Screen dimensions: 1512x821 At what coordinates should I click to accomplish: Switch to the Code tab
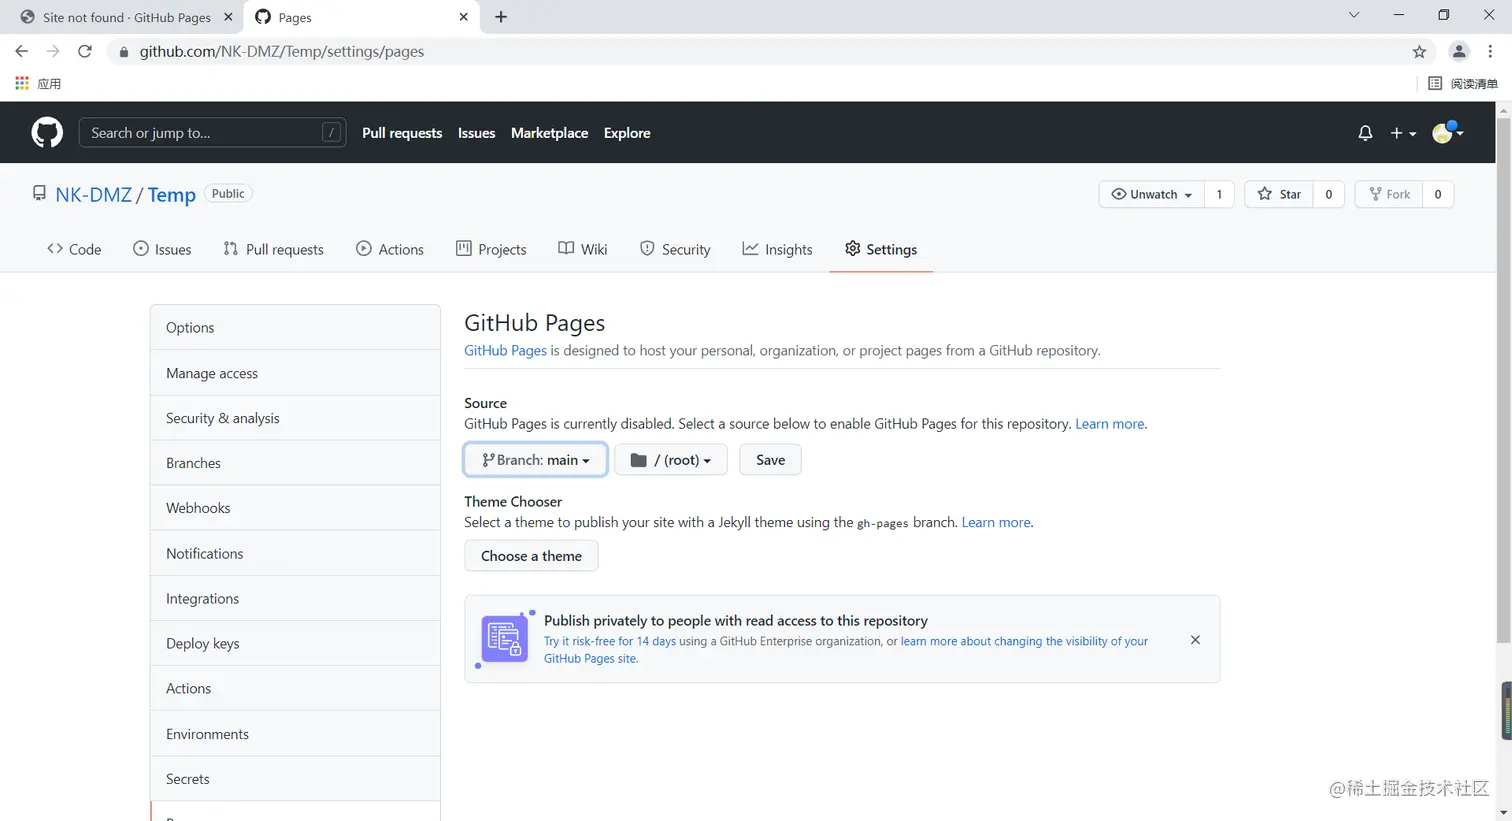74,249
